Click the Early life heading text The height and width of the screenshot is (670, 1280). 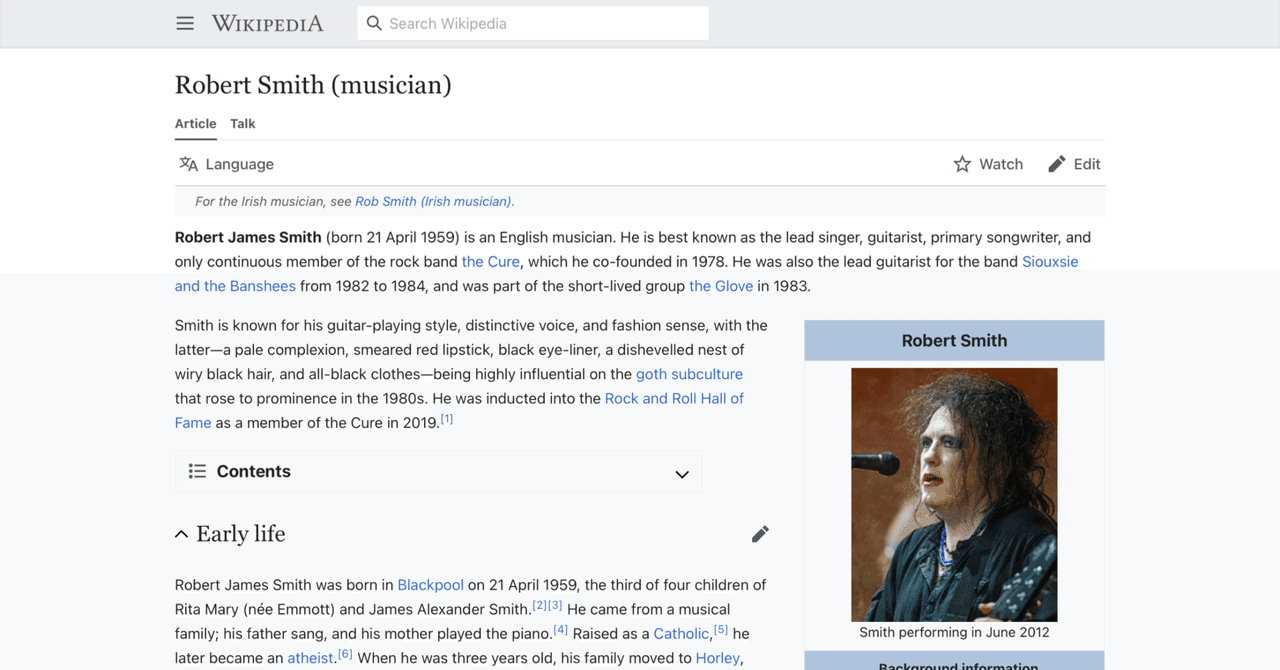(x=241, y=534)
